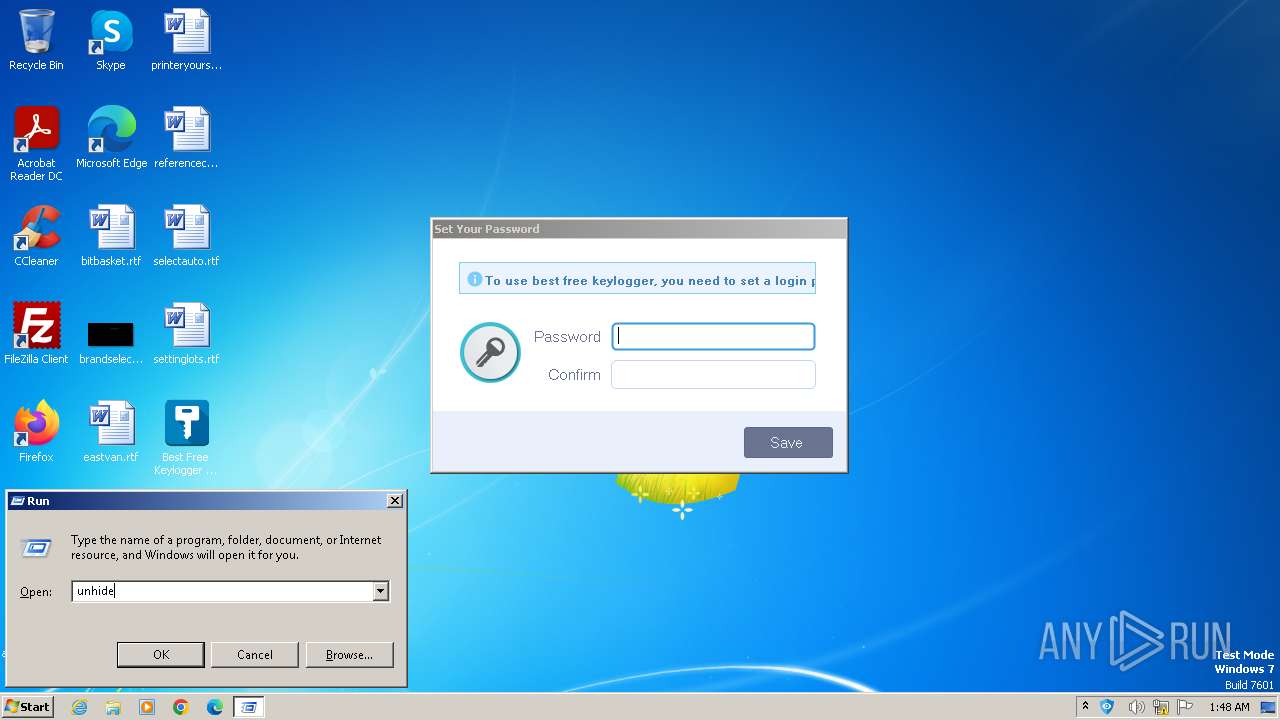Open the Recycle Bin desktop icon
This screenshot has height=720, width=1280.
tap(36, 40)
